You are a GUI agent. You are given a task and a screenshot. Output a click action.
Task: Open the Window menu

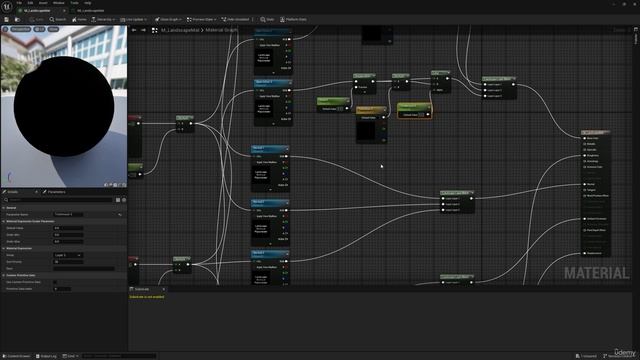[58, 3]
